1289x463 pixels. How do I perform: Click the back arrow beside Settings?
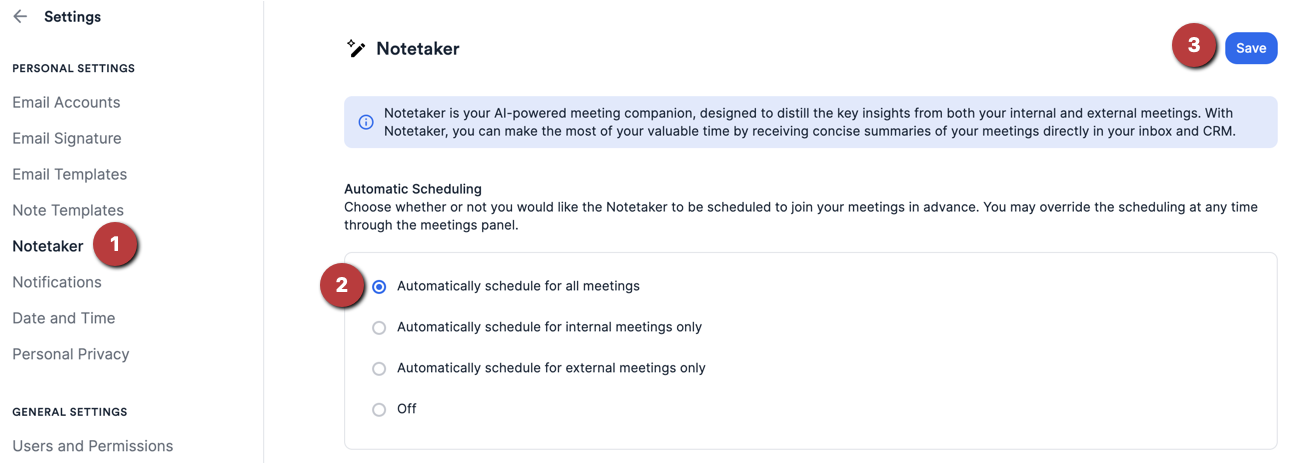point(20,17)
